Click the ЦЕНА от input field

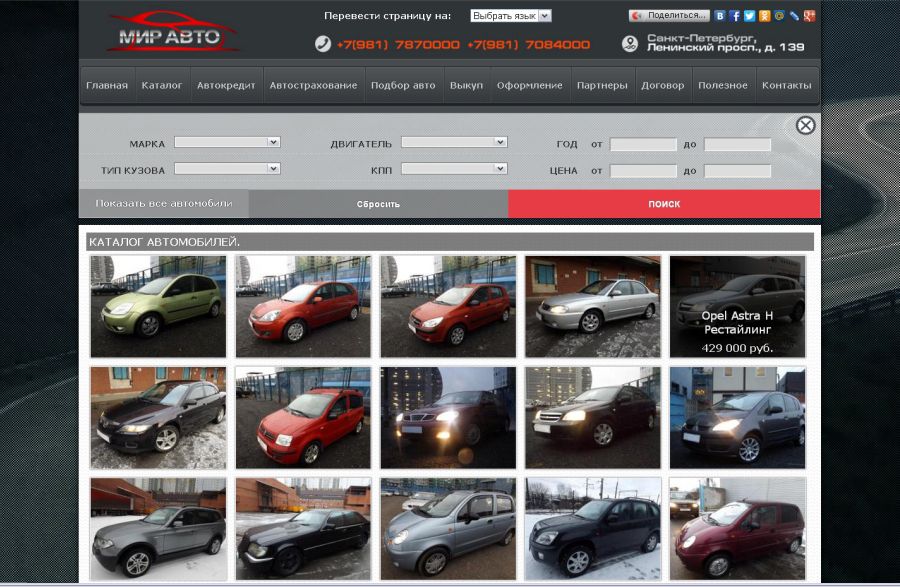point(643,170)
